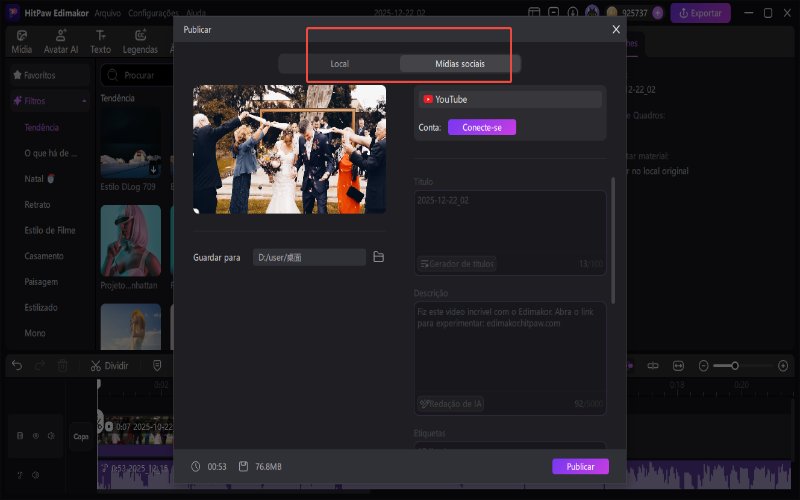This screenshot has width=800, height=500.
Task: Click the fit timeline icon
Action: [x=678, y=366]
